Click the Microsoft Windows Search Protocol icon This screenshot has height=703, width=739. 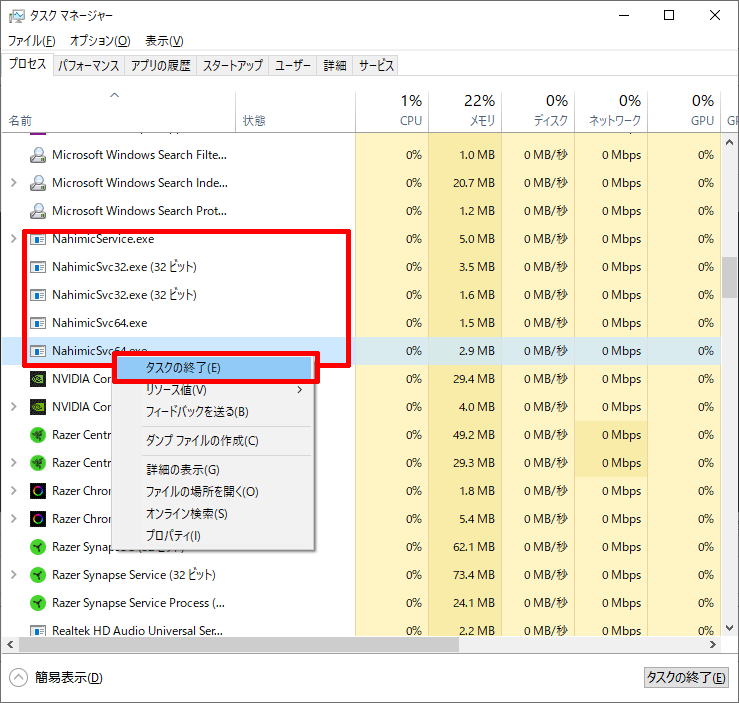pyautogui.click(x=38, y=211)
